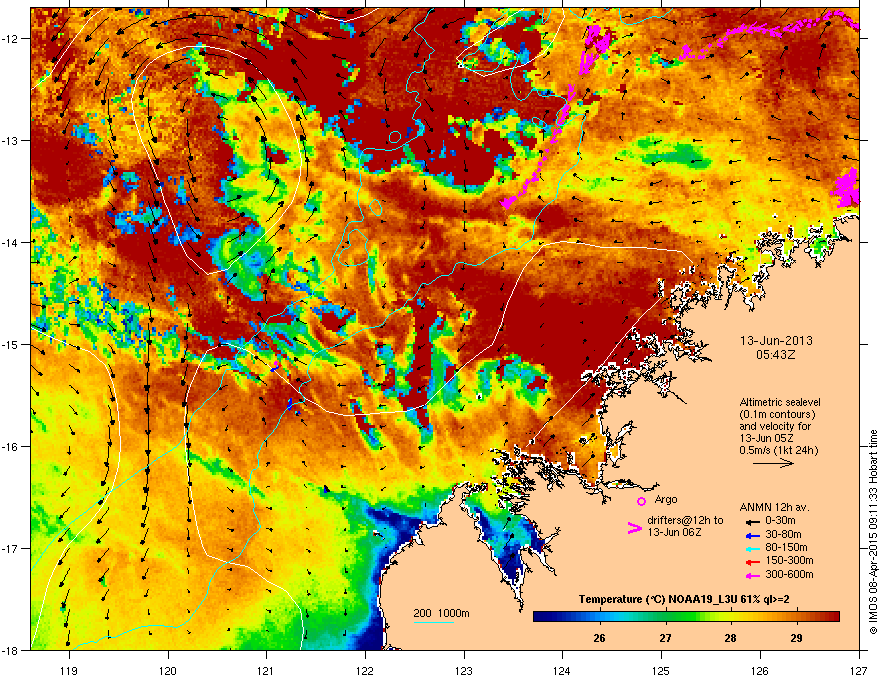Screen dimensions: 880x680
Task: Click the longitude label 123
Action: point(464,670)
